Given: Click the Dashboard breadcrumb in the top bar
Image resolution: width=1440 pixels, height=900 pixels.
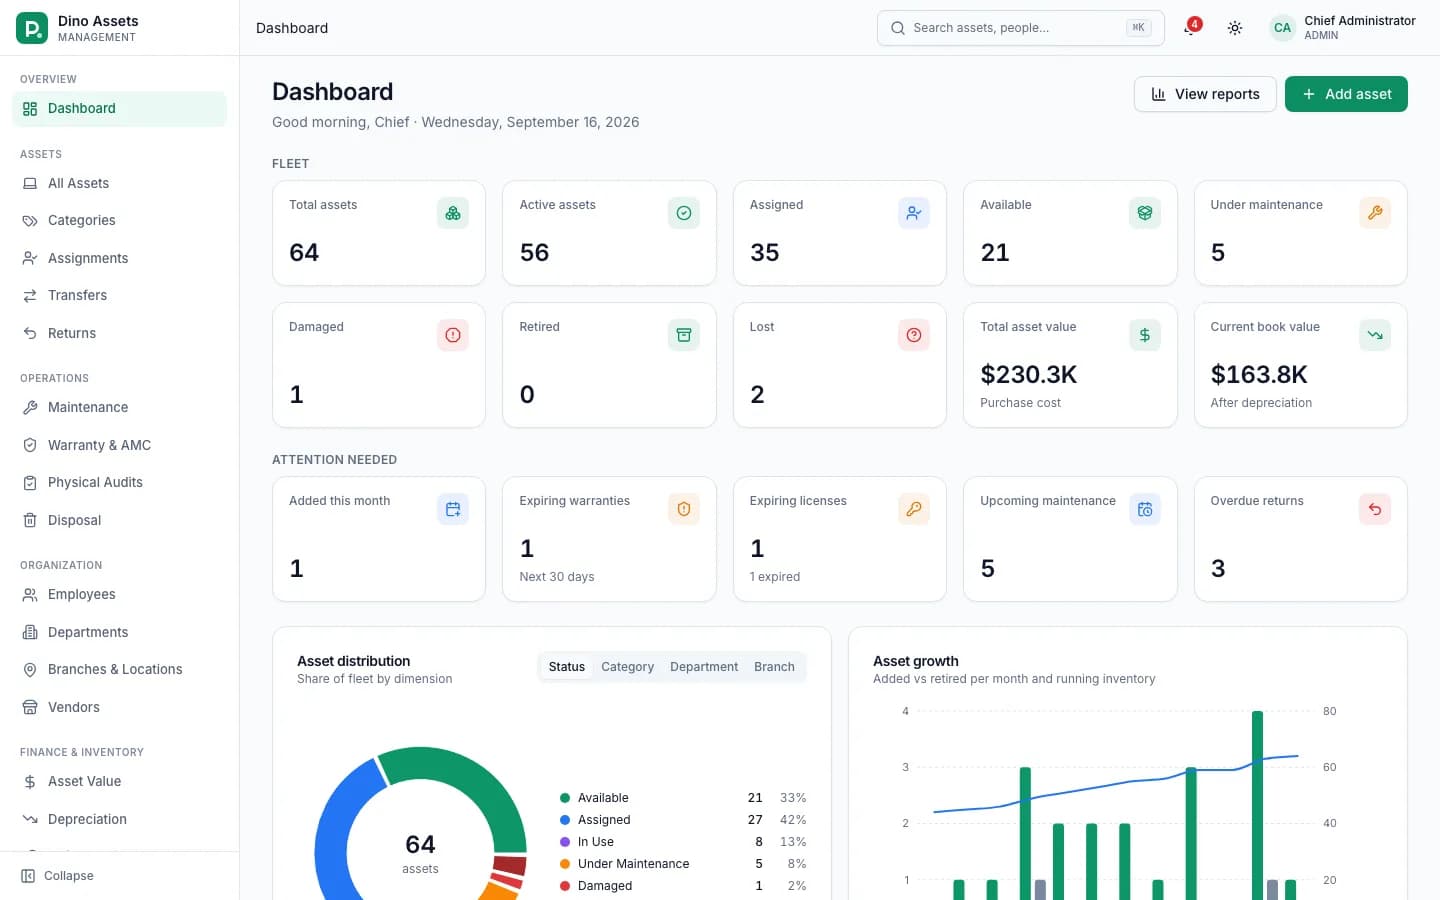Looking at the screenshot, I should click(x=292, y=28).
